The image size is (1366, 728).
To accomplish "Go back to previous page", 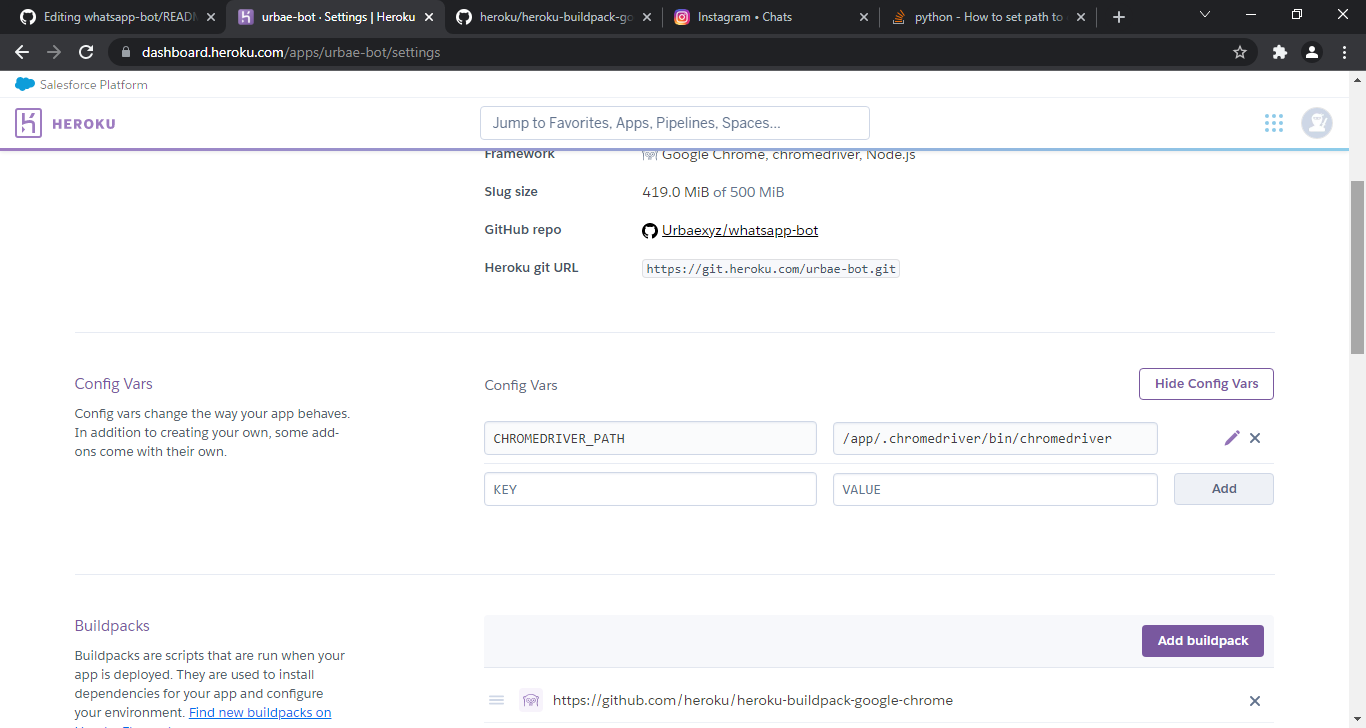I will pyautogui.click(x=22, y=52).
